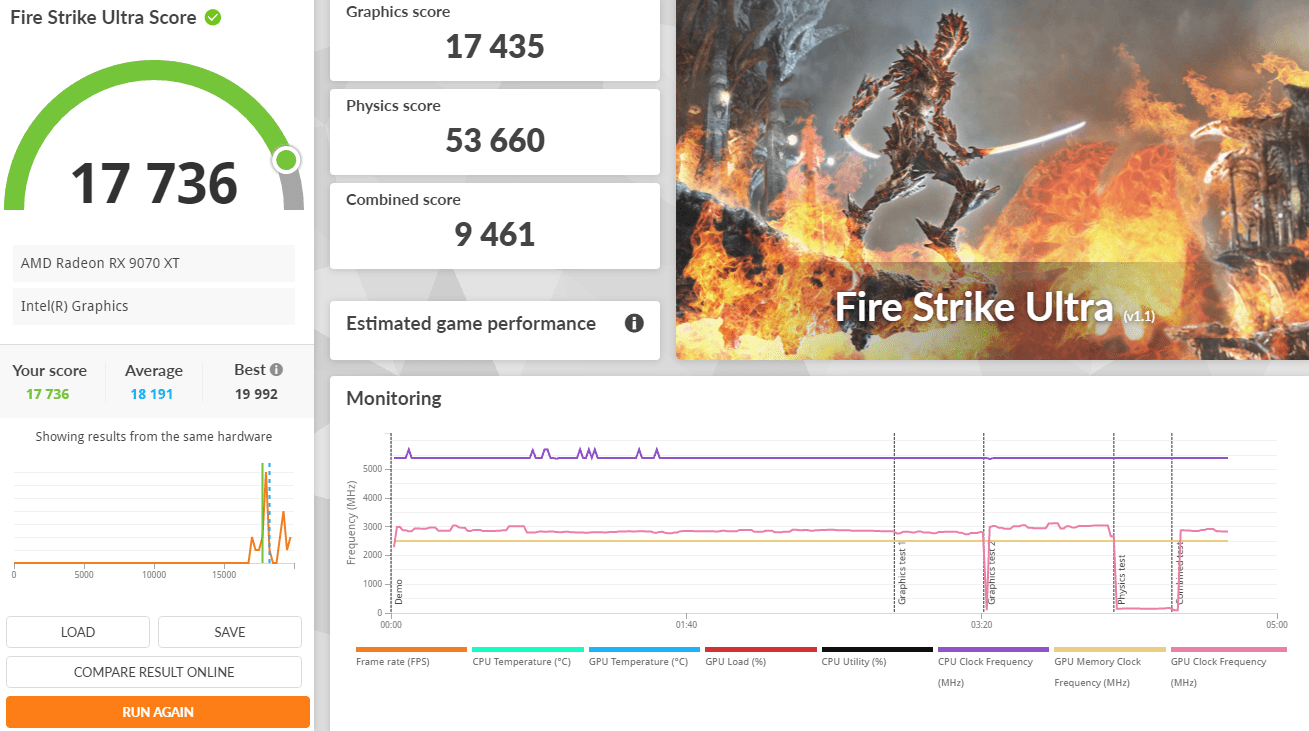The width and height of the screenshot is (1309, 731).
Task: Click the Graphics score value 17 435
Action: (495, 46)
